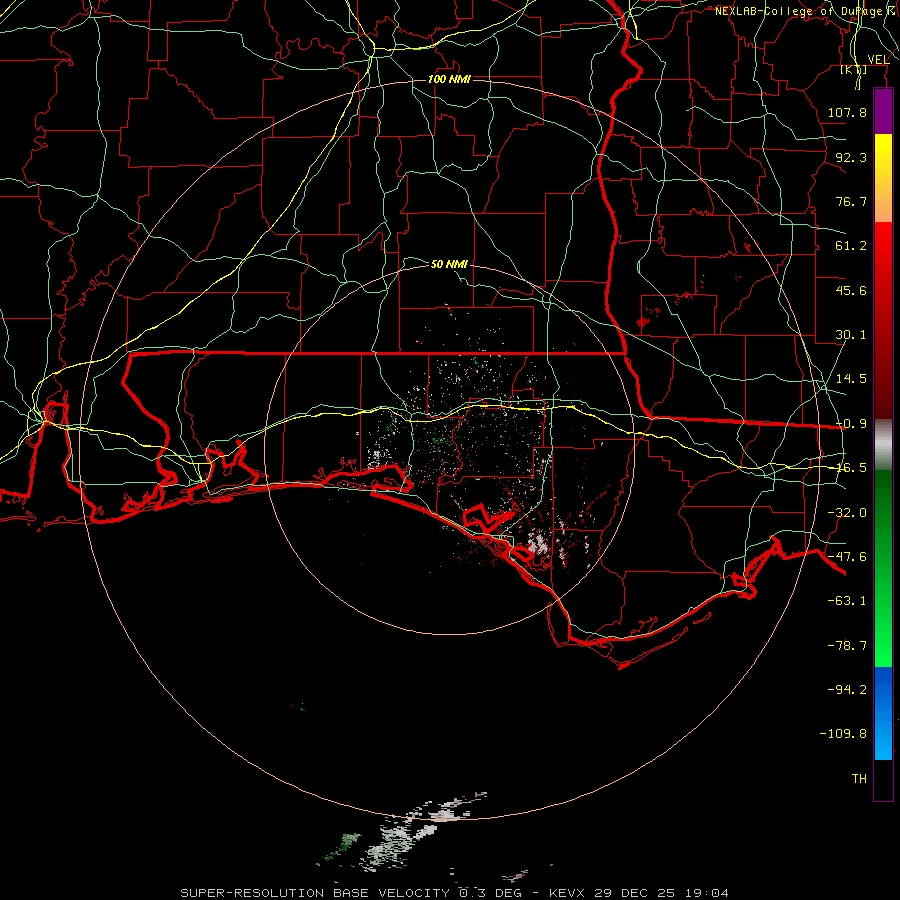Click the 19:04 timestamp in the caption
The height and width of the screenshot is (900, 900).
coord(707,893)
